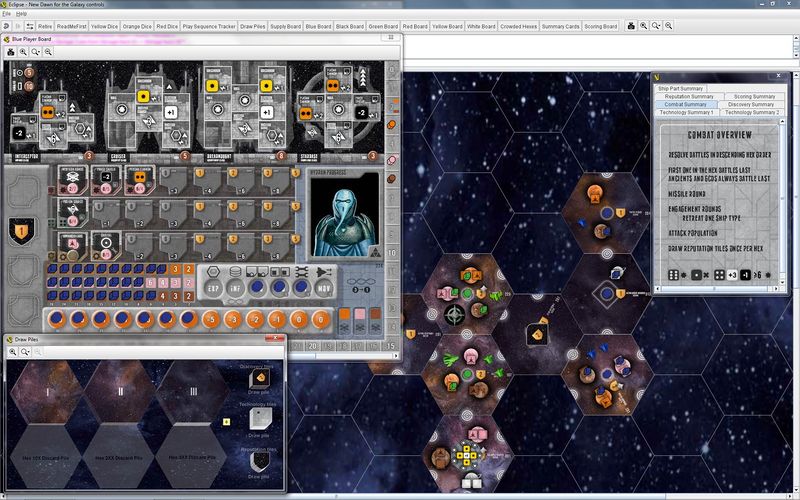
Task: Open the File menu
Action: click(6, 14)
